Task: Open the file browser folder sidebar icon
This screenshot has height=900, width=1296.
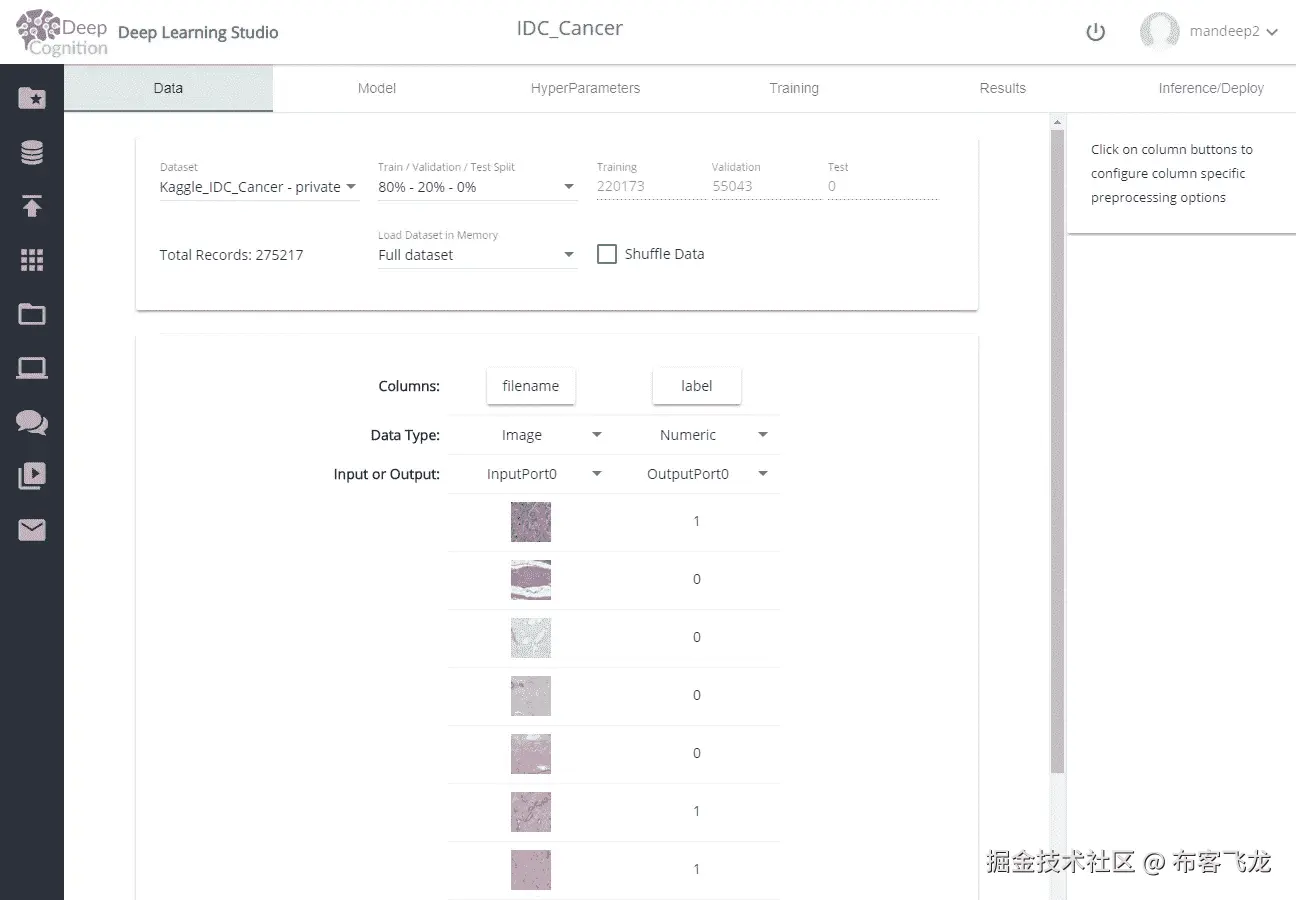Action: [x=32, y=314]
